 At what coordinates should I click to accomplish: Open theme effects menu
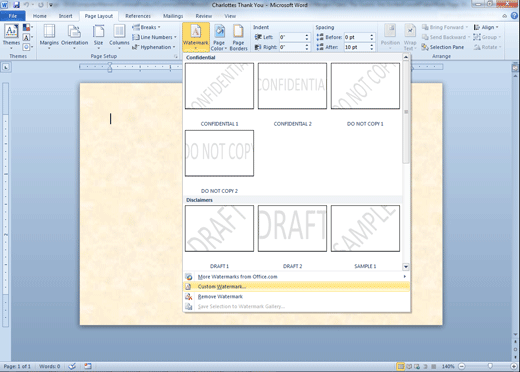pyautogui.click(x=28, y=47)
